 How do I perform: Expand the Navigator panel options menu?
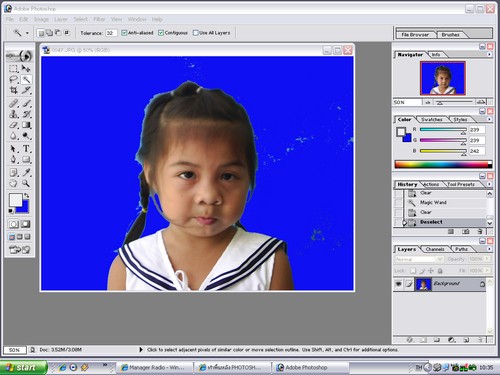(489, 54)
